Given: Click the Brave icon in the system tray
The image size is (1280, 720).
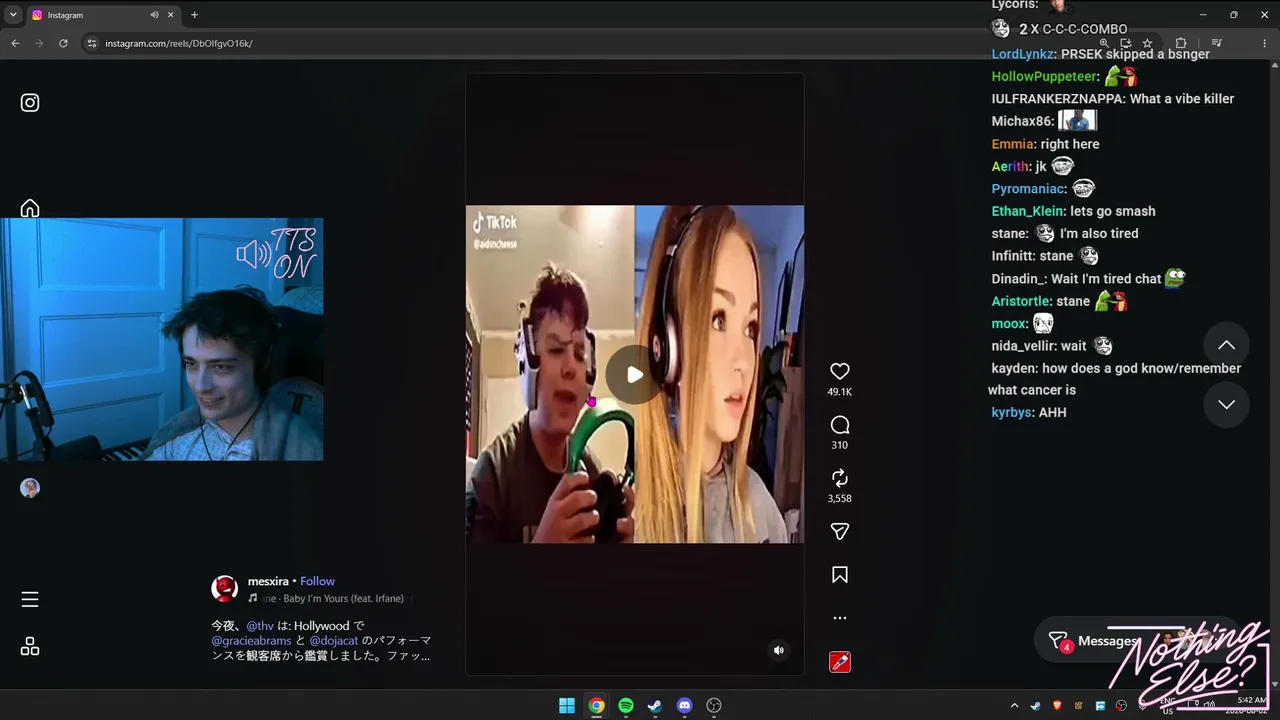Looking at the screenshot, I should (x=1057, y=705).
